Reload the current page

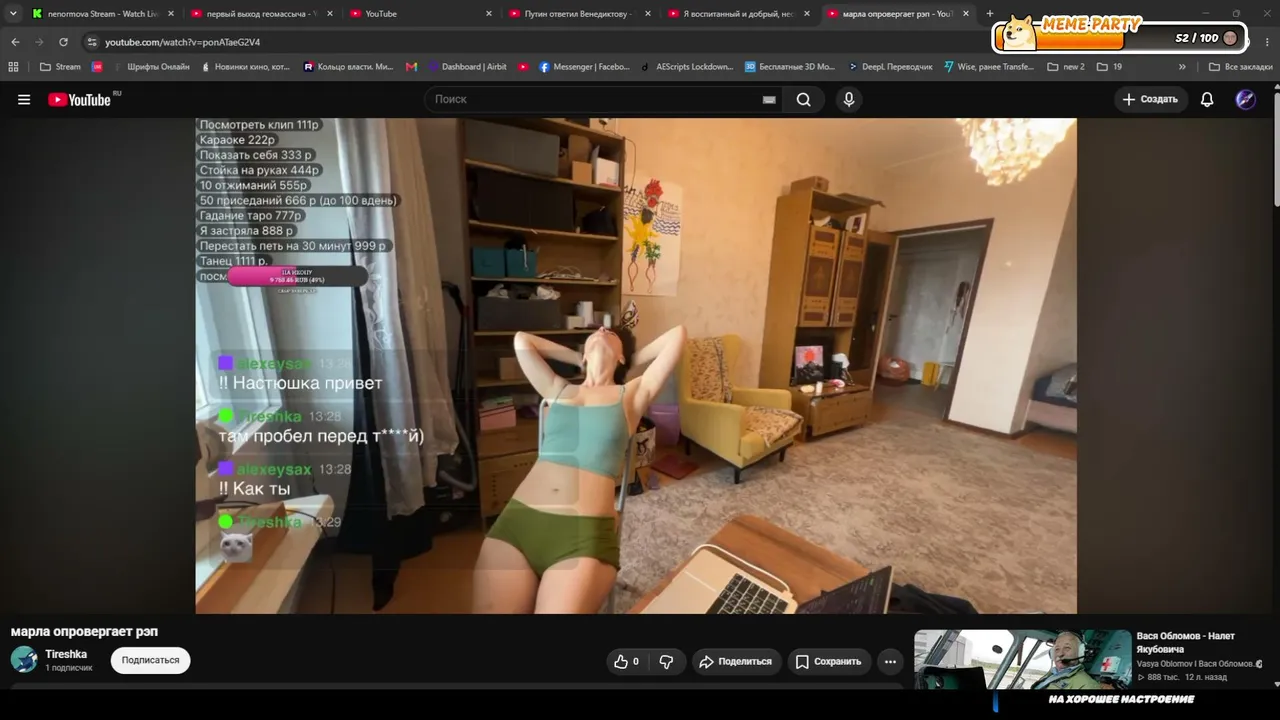[x=63, y=42]
